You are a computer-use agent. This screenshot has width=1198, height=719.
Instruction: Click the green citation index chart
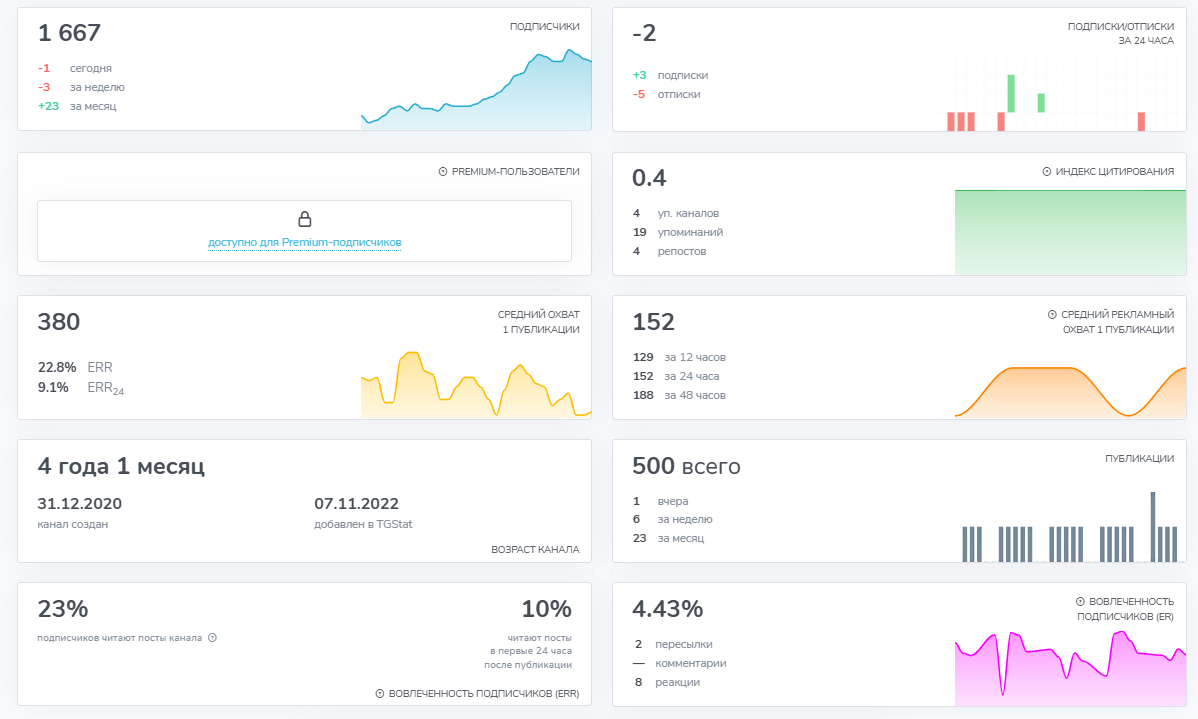click(x=1070, y=232)
